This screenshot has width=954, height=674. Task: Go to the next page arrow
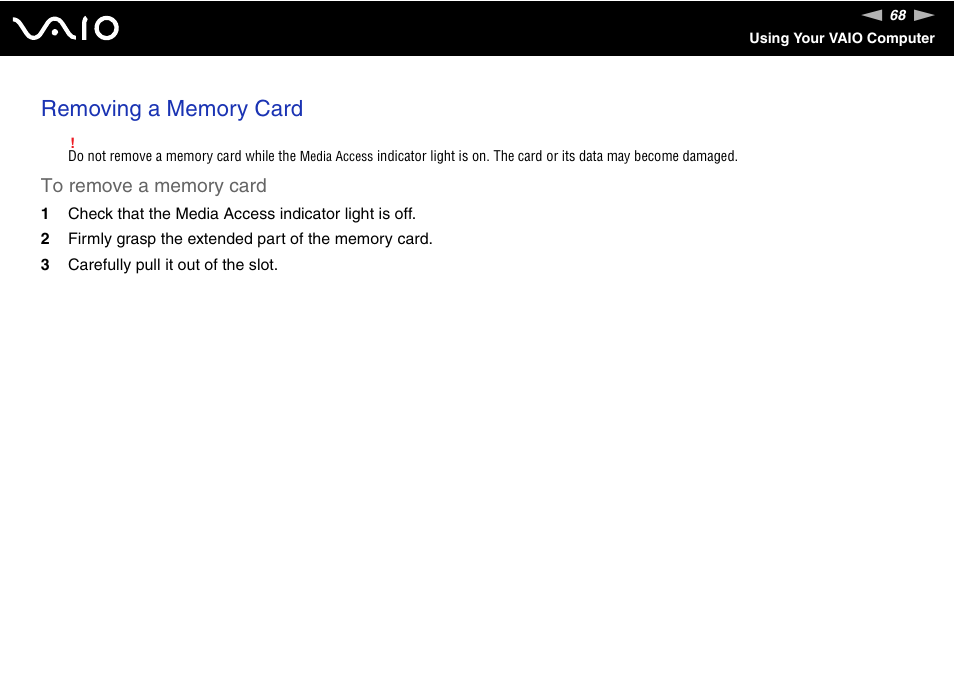click(924, 15)
